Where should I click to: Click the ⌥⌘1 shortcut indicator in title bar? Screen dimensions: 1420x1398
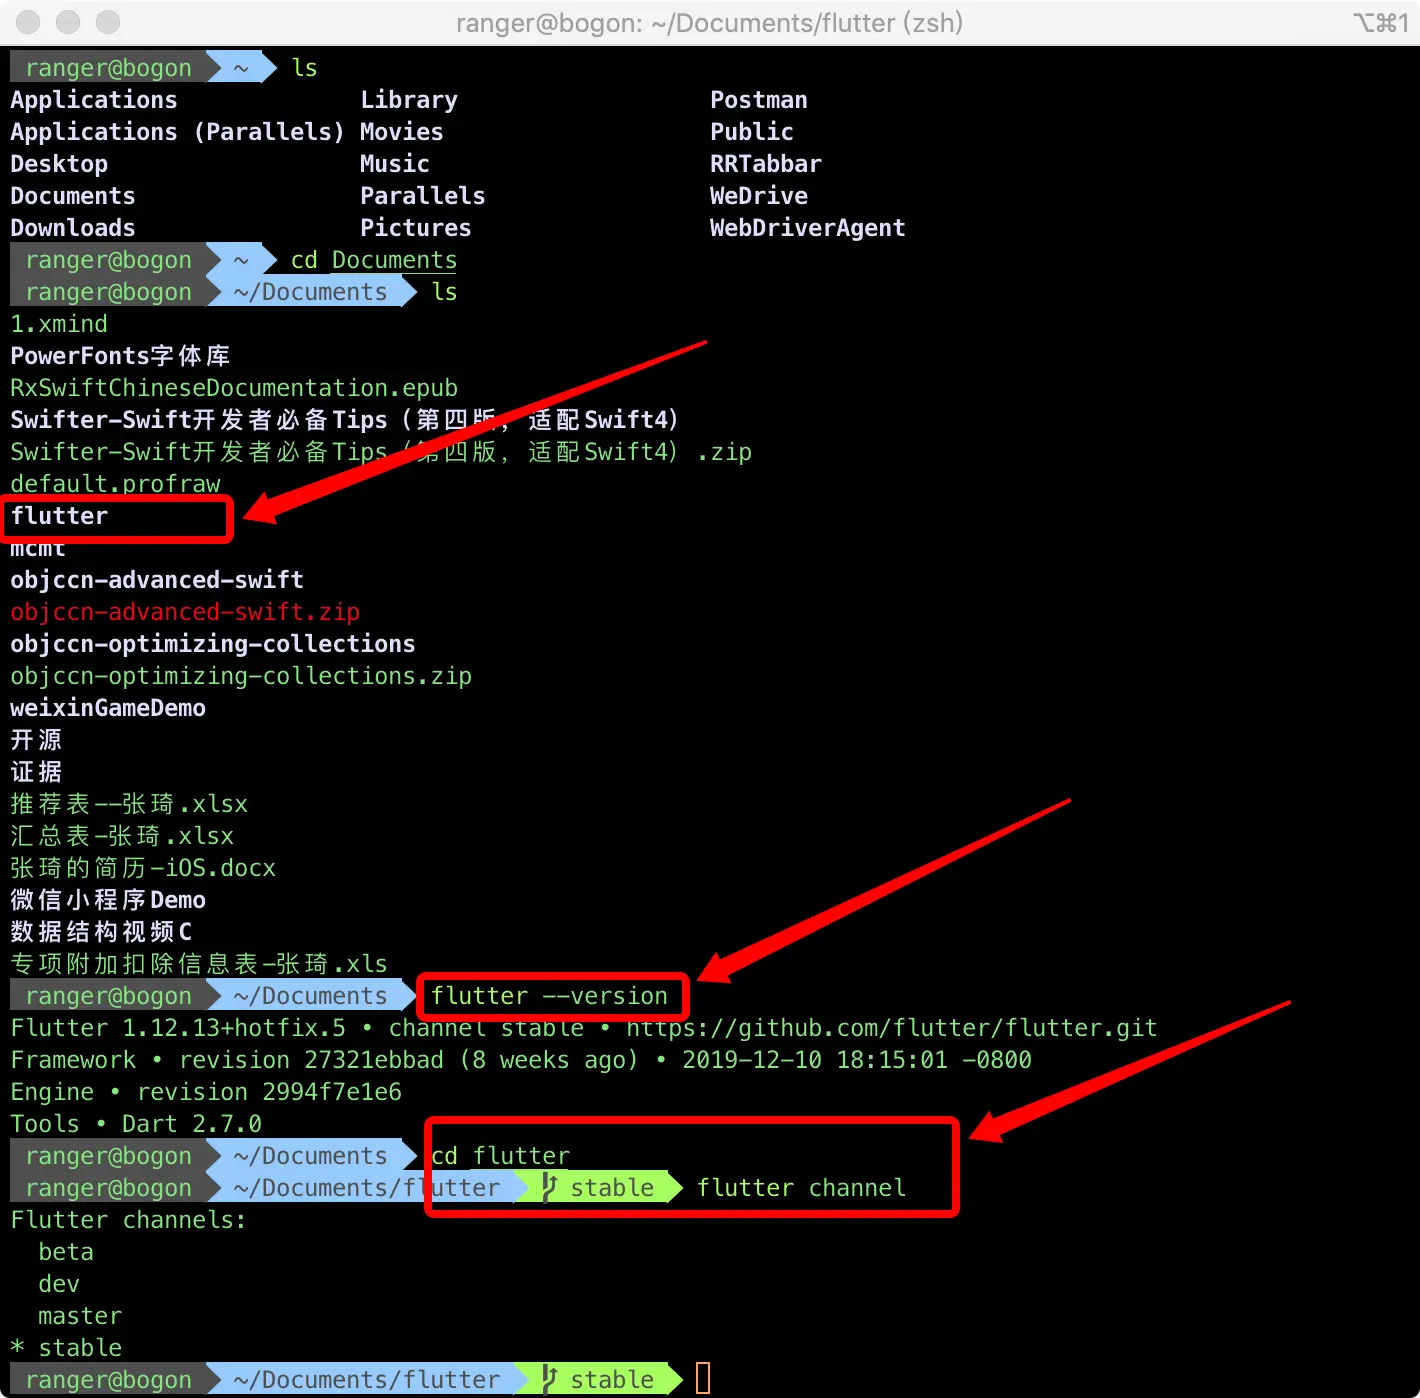tap(1380, 22)
